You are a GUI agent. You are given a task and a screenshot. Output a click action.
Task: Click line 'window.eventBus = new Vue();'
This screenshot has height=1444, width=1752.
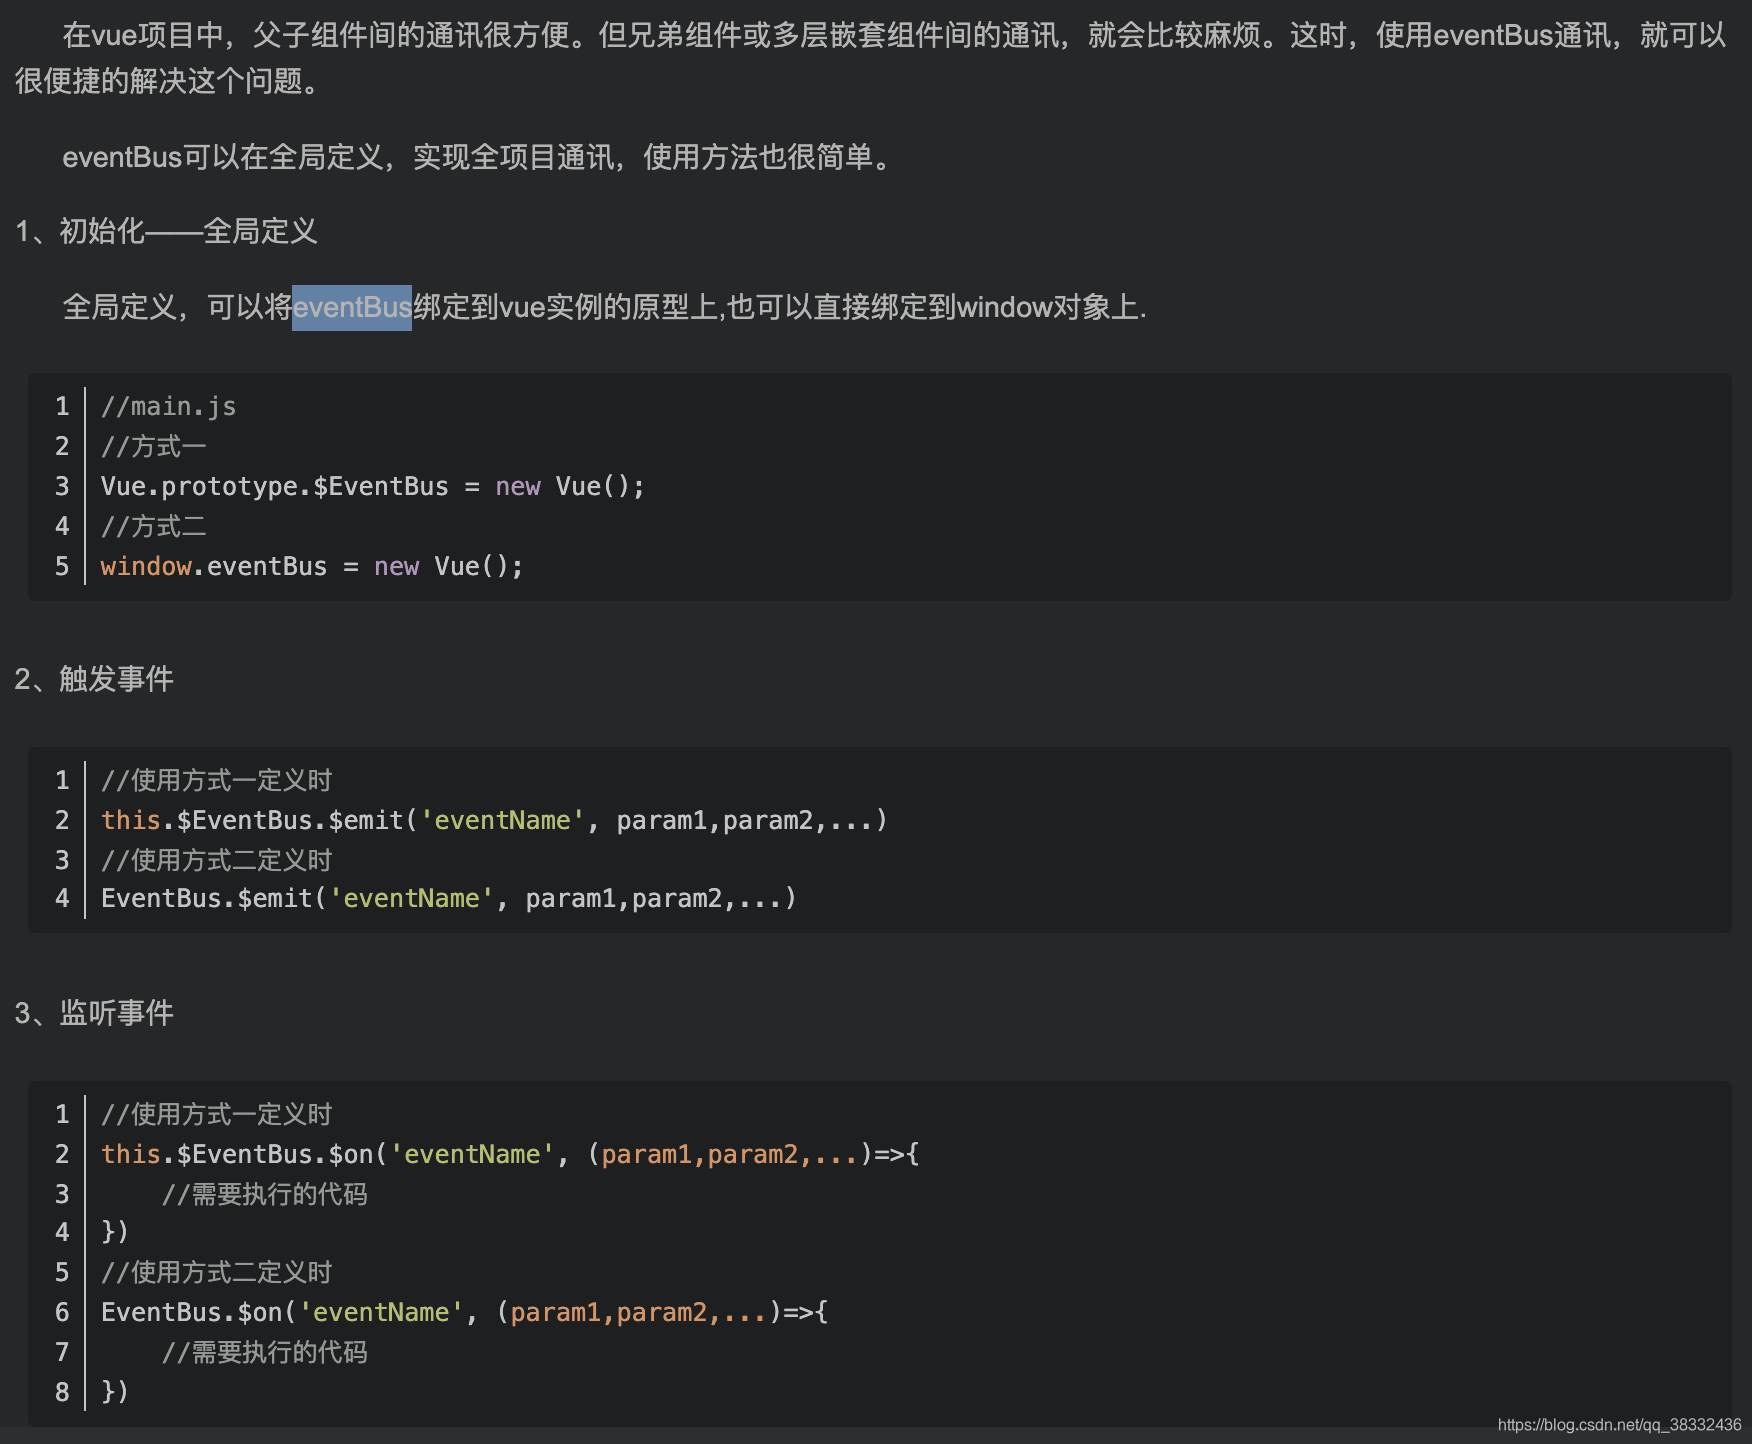pyautogui.click(x=312, y=566)
